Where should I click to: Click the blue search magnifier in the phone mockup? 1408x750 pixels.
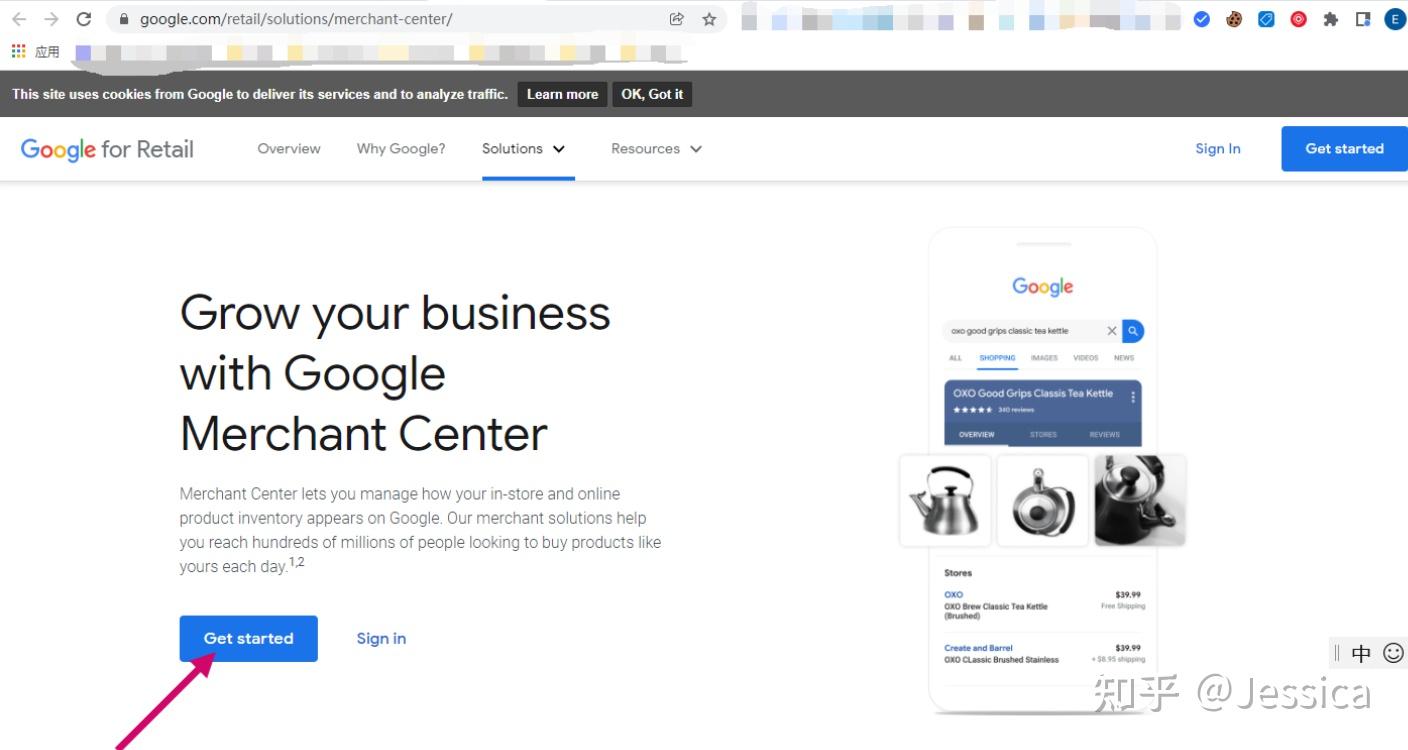[1133, 331]
